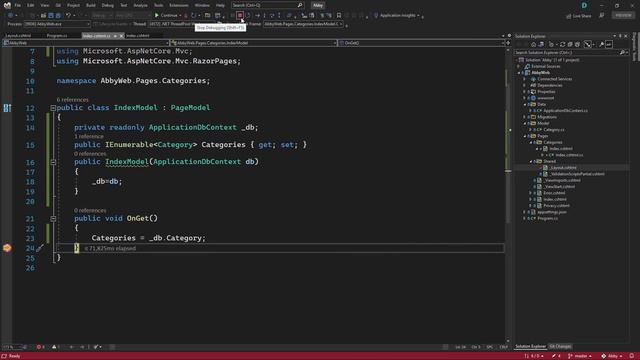This screenshot has width=640, height=360.
Task: Click the inheritance margin icon on line 12
Action: (x=7, y=108)
